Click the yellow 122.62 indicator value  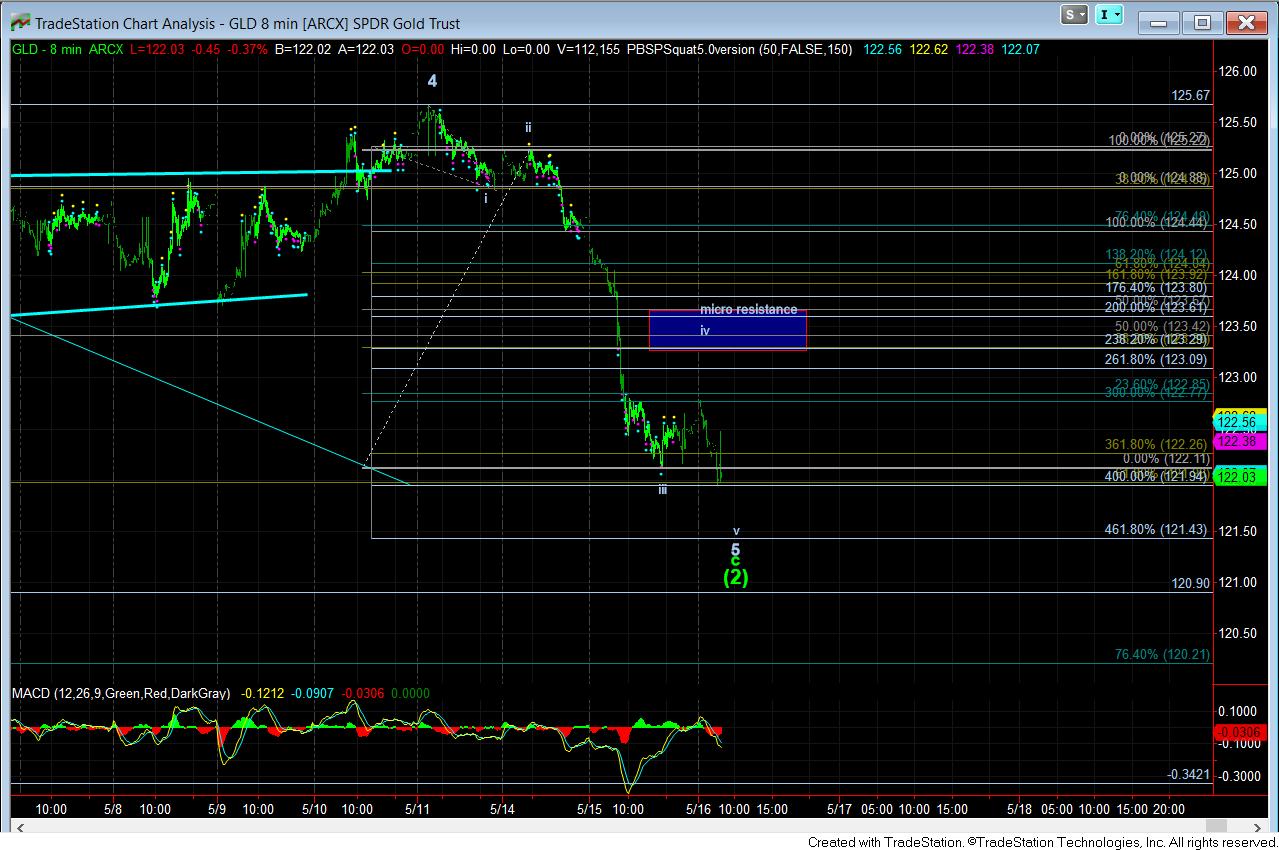pos(928,48)
